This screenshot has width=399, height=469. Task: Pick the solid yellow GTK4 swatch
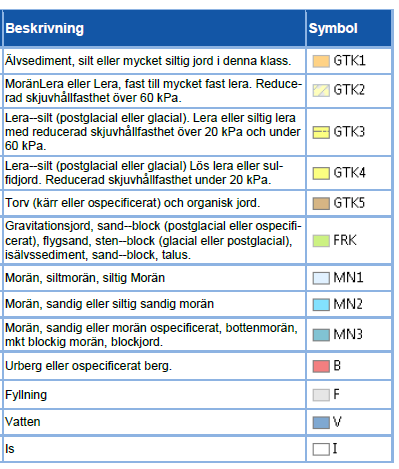(x=321, y=173)
